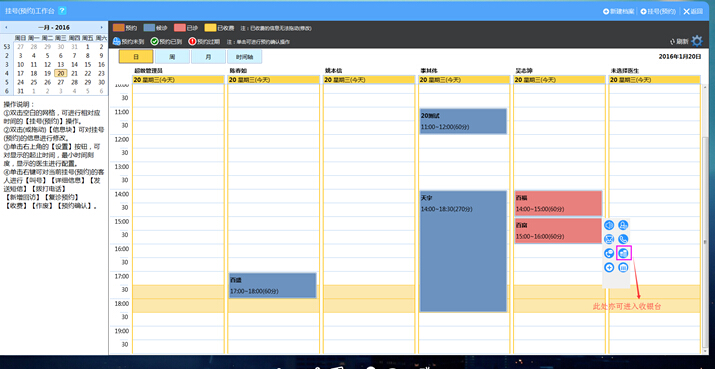Open patient details icon in popup
This screenshot has height=369, width=715.
click(x=623, y=225)
